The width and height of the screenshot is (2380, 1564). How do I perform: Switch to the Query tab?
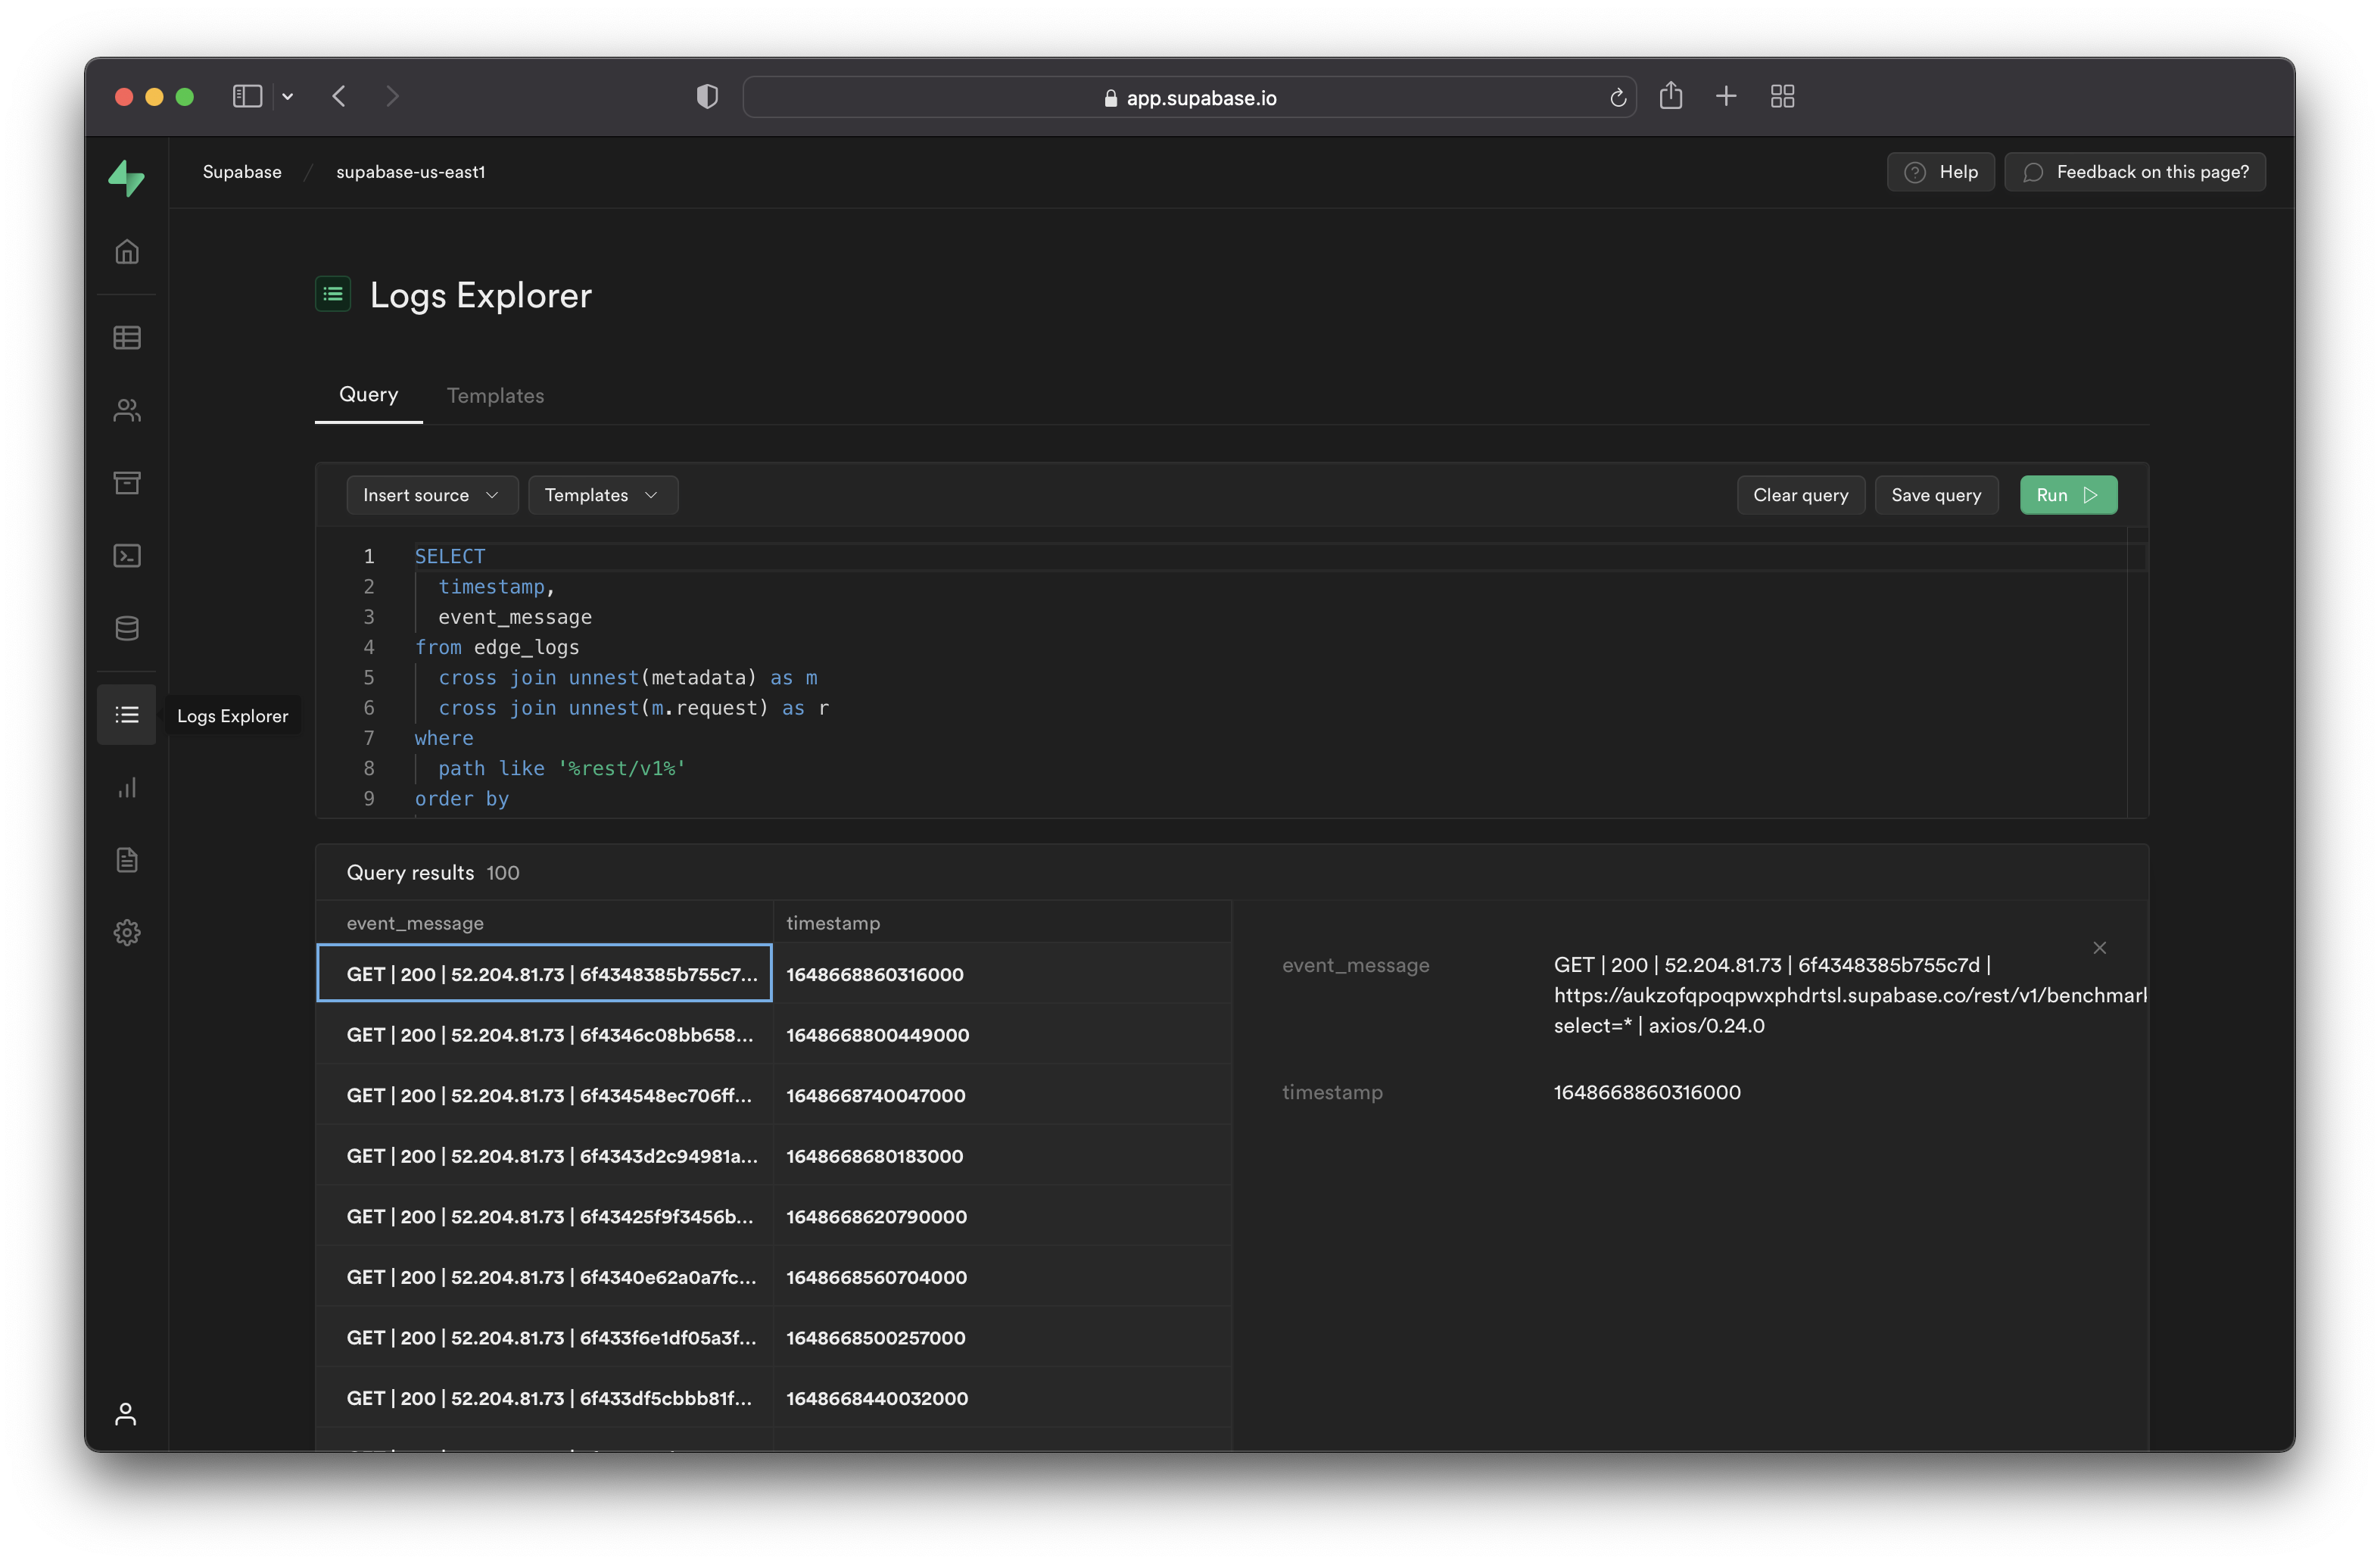[x=368, y=394]
